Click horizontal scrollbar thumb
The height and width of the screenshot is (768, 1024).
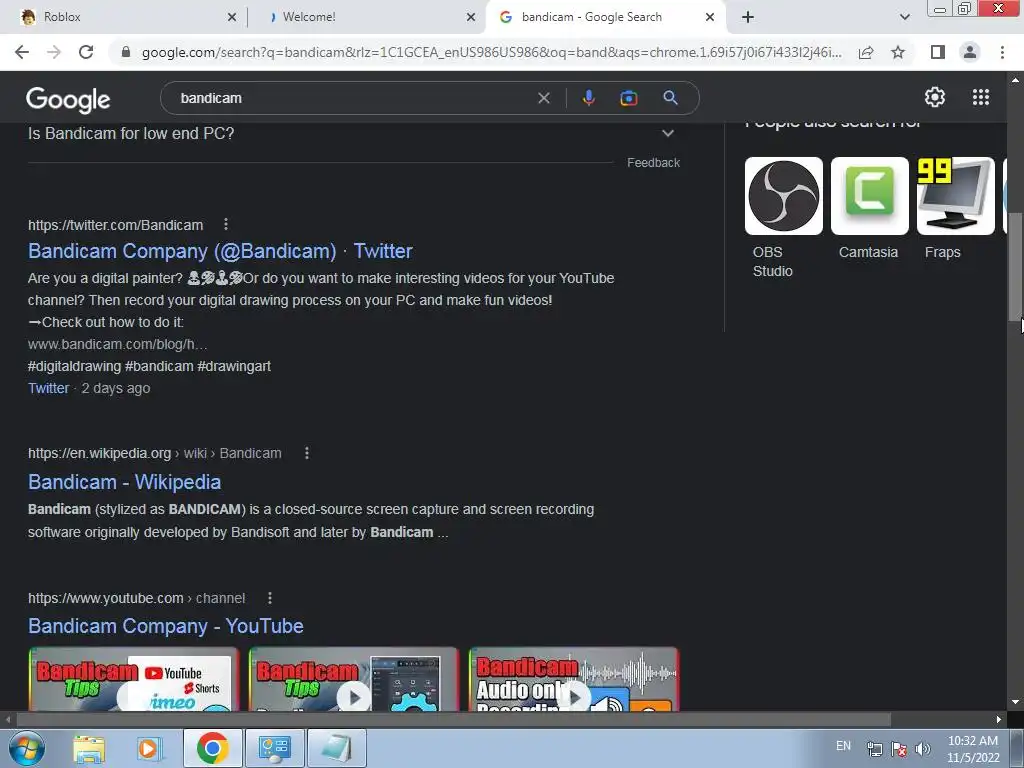tap(453, 720)
